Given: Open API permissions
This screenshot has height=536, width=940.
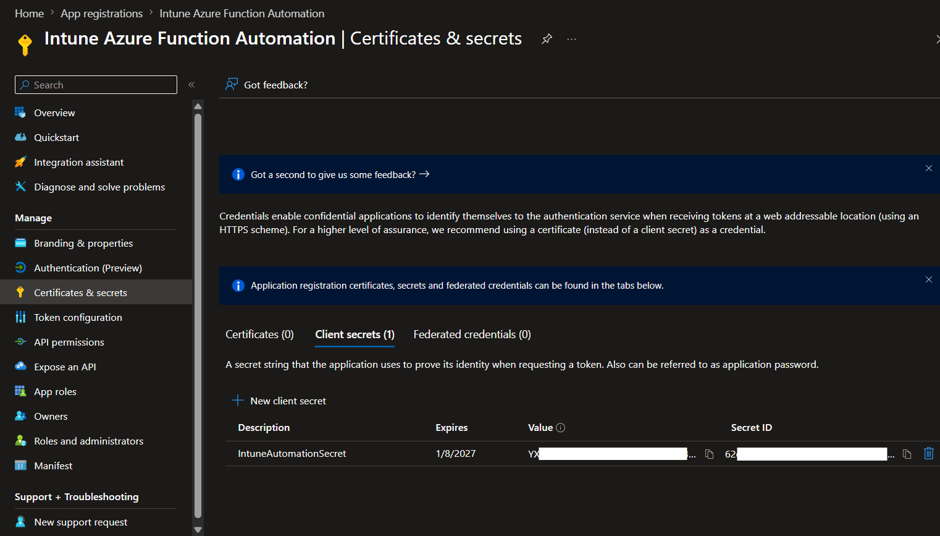Looking at the screenshot, I should [x=69, y=342].
